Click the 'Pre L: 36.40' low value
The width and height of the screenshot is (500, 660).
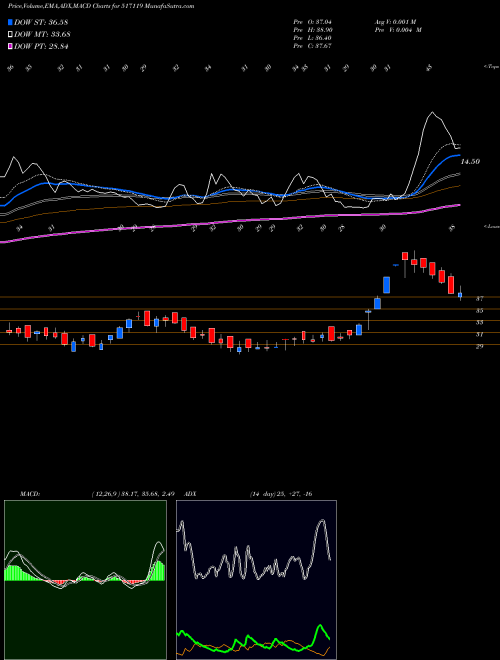[x=312, y=38]
